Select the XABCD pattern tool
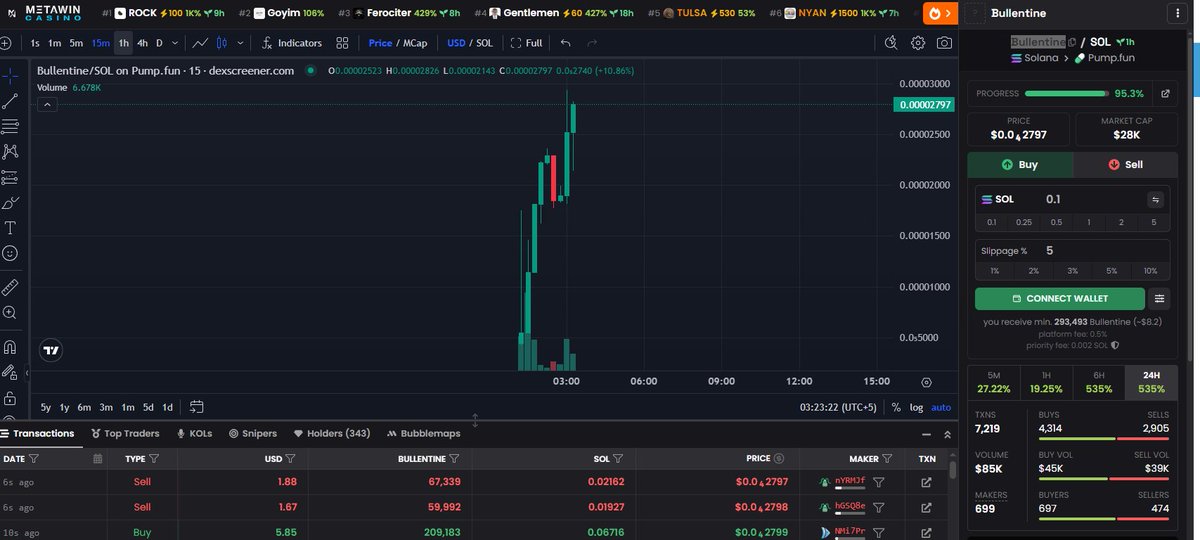1200x540 pixels. (x=10, y=152)
